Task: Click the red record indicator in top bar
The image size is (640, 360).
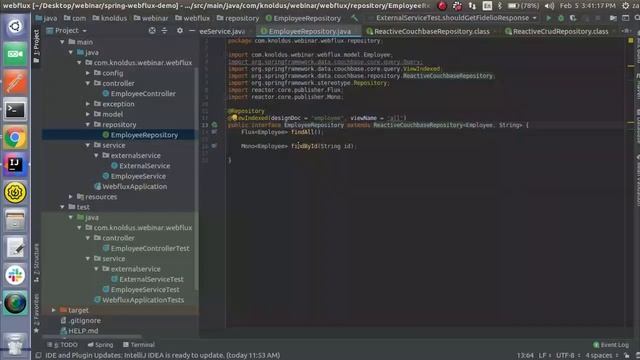Action: pos(442,6)
